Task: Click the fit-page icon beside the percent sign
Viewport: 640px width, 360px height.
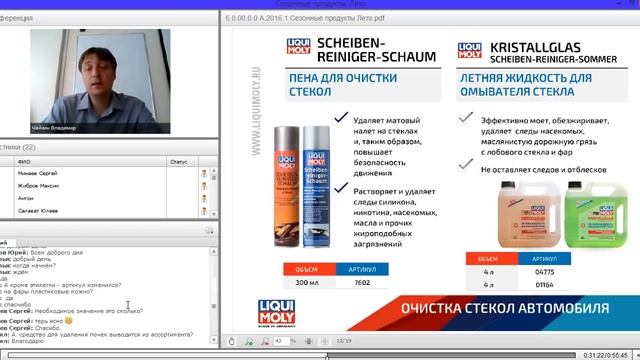Action: click(309, 341)
